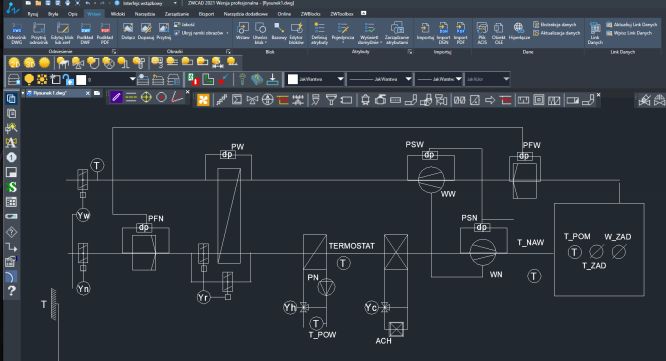Click the green S icon in left sidebar
666x361 pixels.
(11, 187)
